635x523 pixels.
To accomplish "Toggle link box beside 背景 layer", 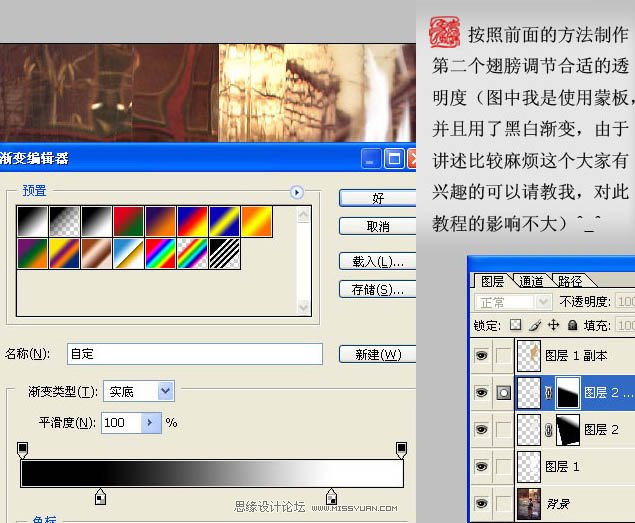I will (x=503, y=504).
